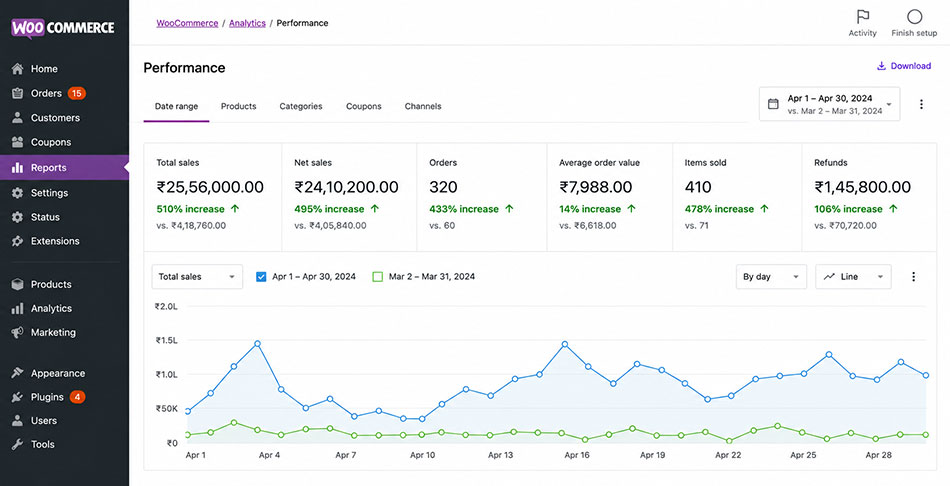
Task: Open the Apr 1 – Apr 30, 2024 date range picker
Action: pyautogui.click(x=829, y=104)
